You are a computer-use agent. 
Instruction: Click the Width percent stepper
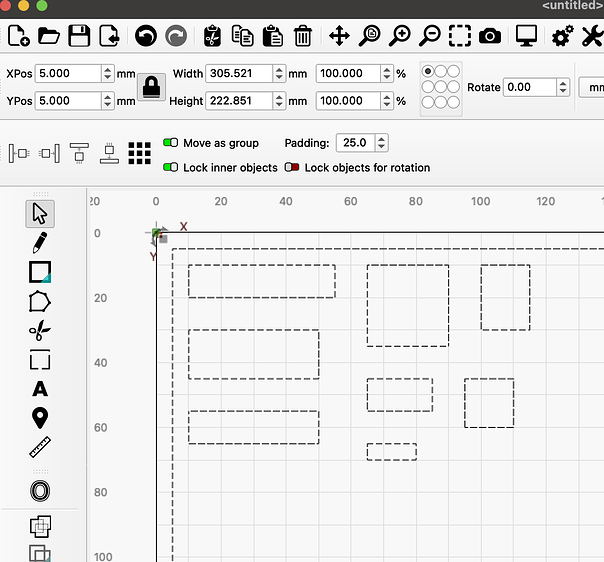tap(387, 73)
